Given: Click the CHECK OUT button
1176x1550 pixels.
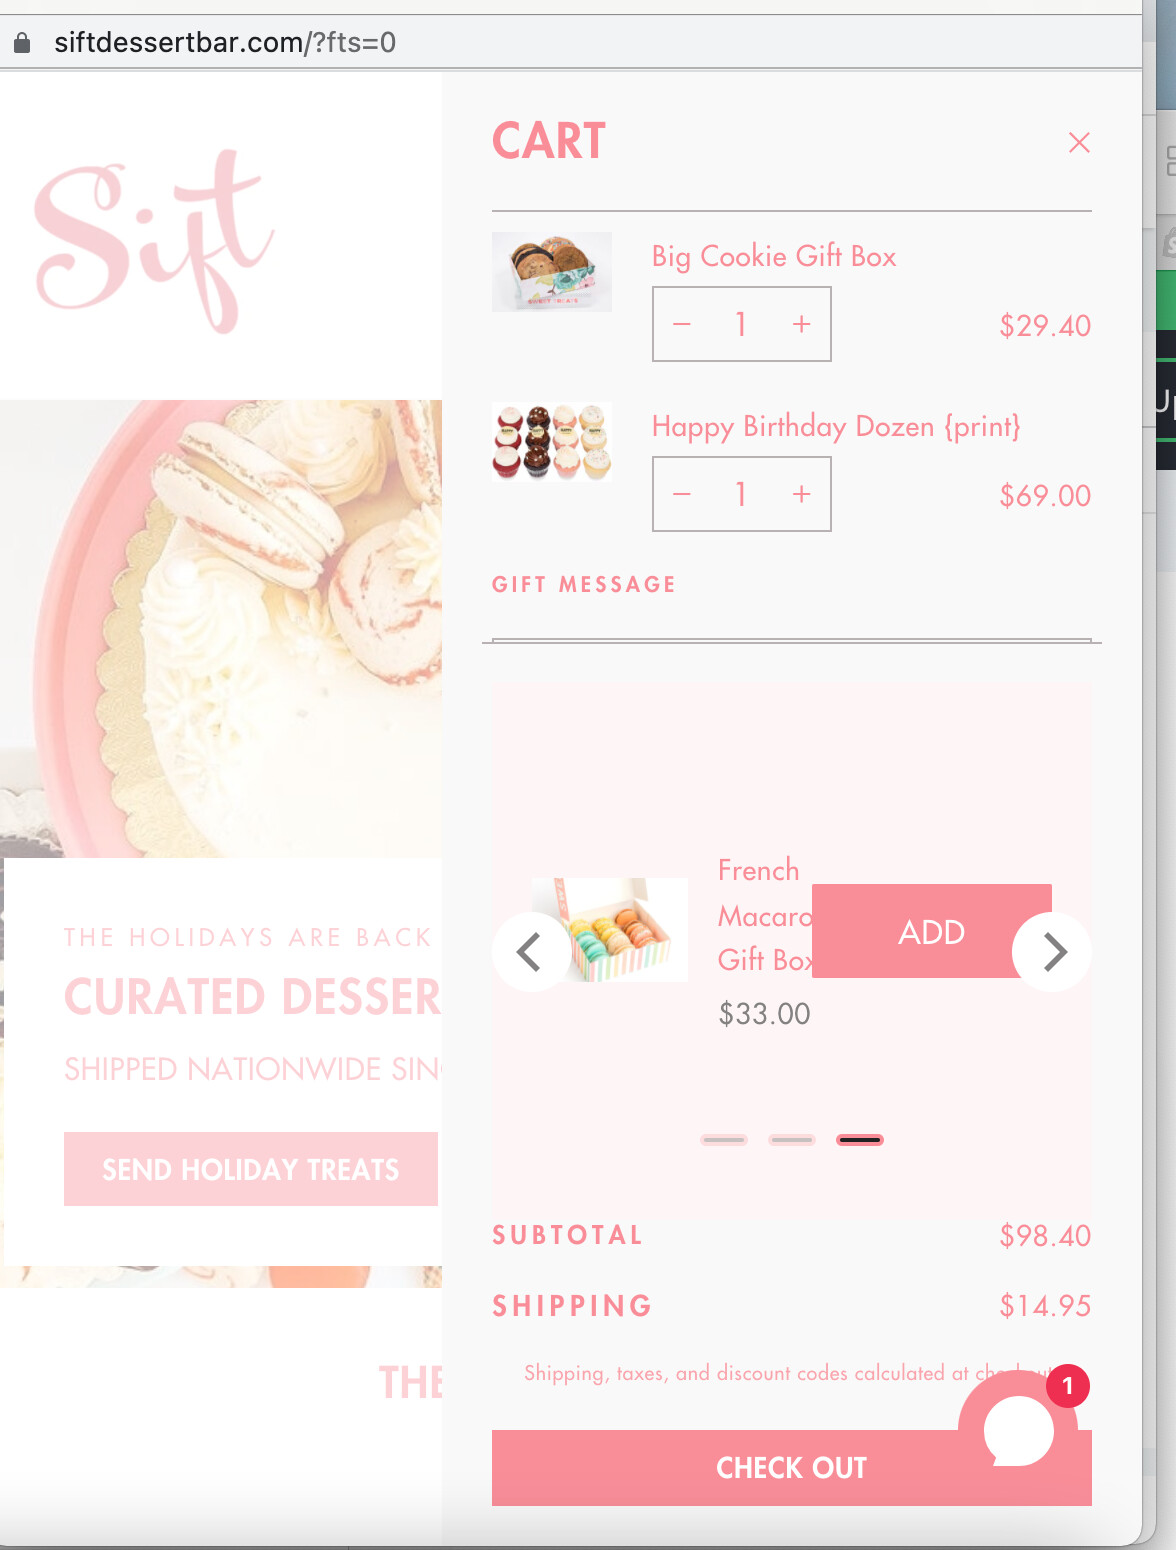Looking at the screenshot, I should pos(792,1468).
